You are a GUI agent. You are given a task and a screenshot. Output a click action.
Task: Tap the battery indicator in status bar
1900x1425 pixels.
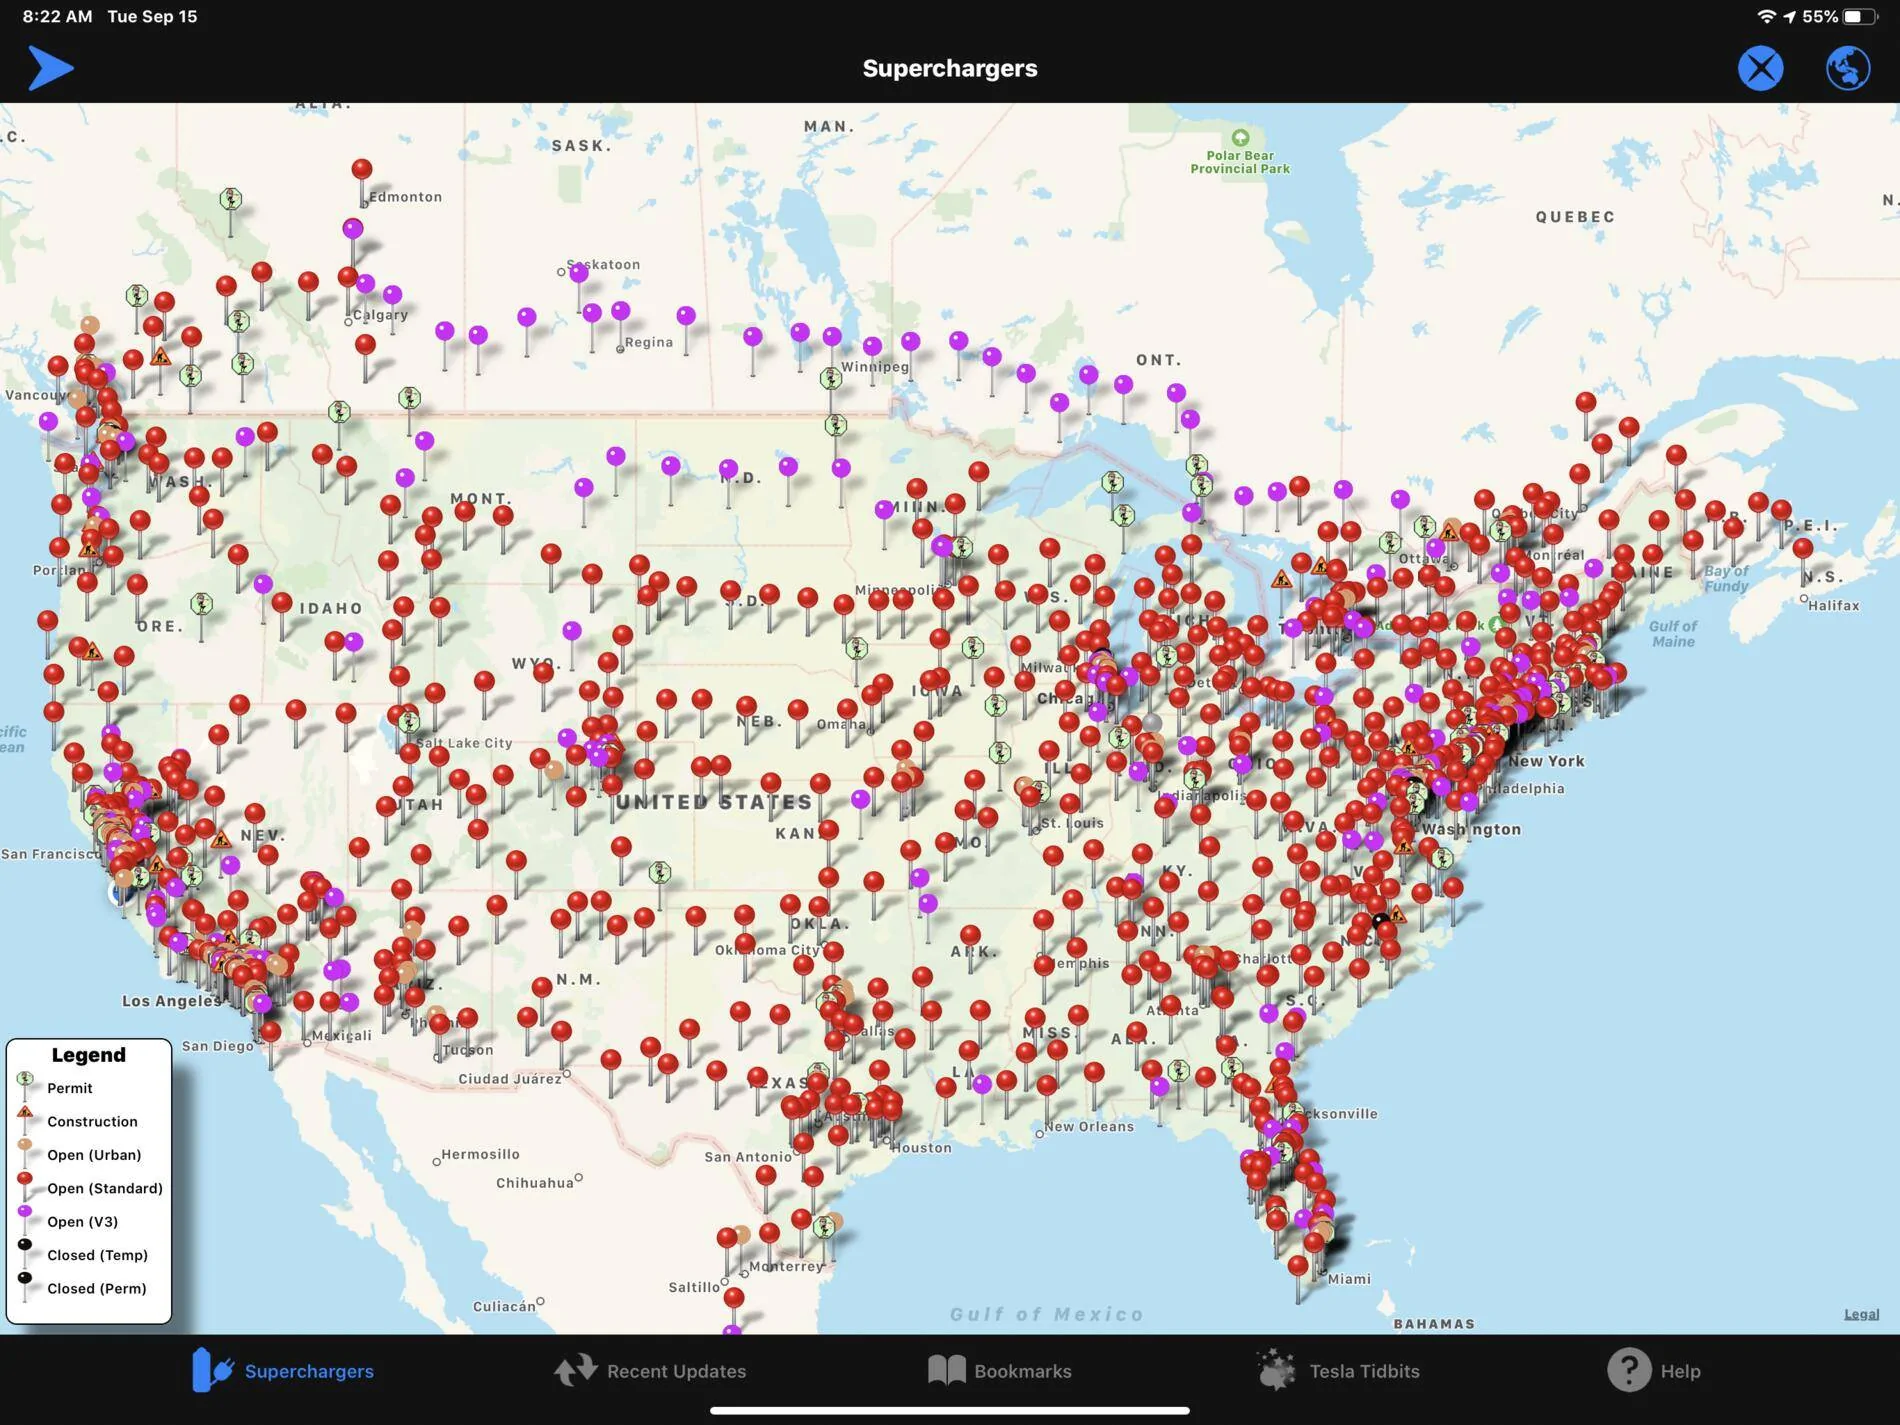(x=1860, y=17)
